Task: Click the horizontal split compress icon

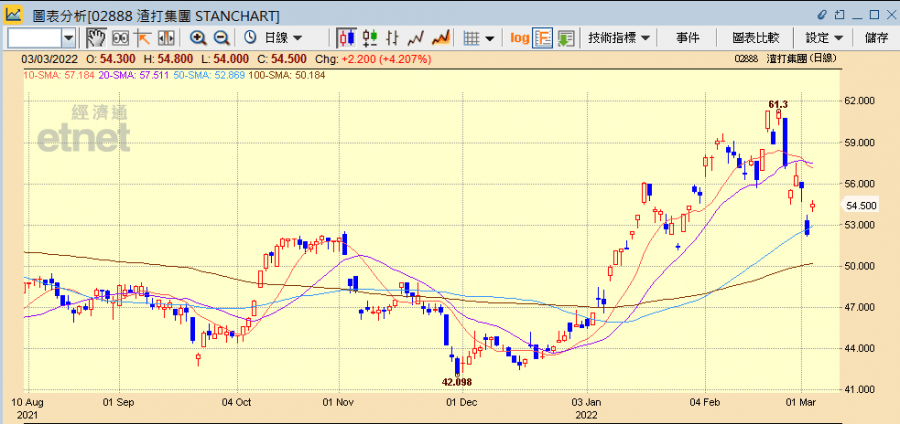Action: coord(166,38)
